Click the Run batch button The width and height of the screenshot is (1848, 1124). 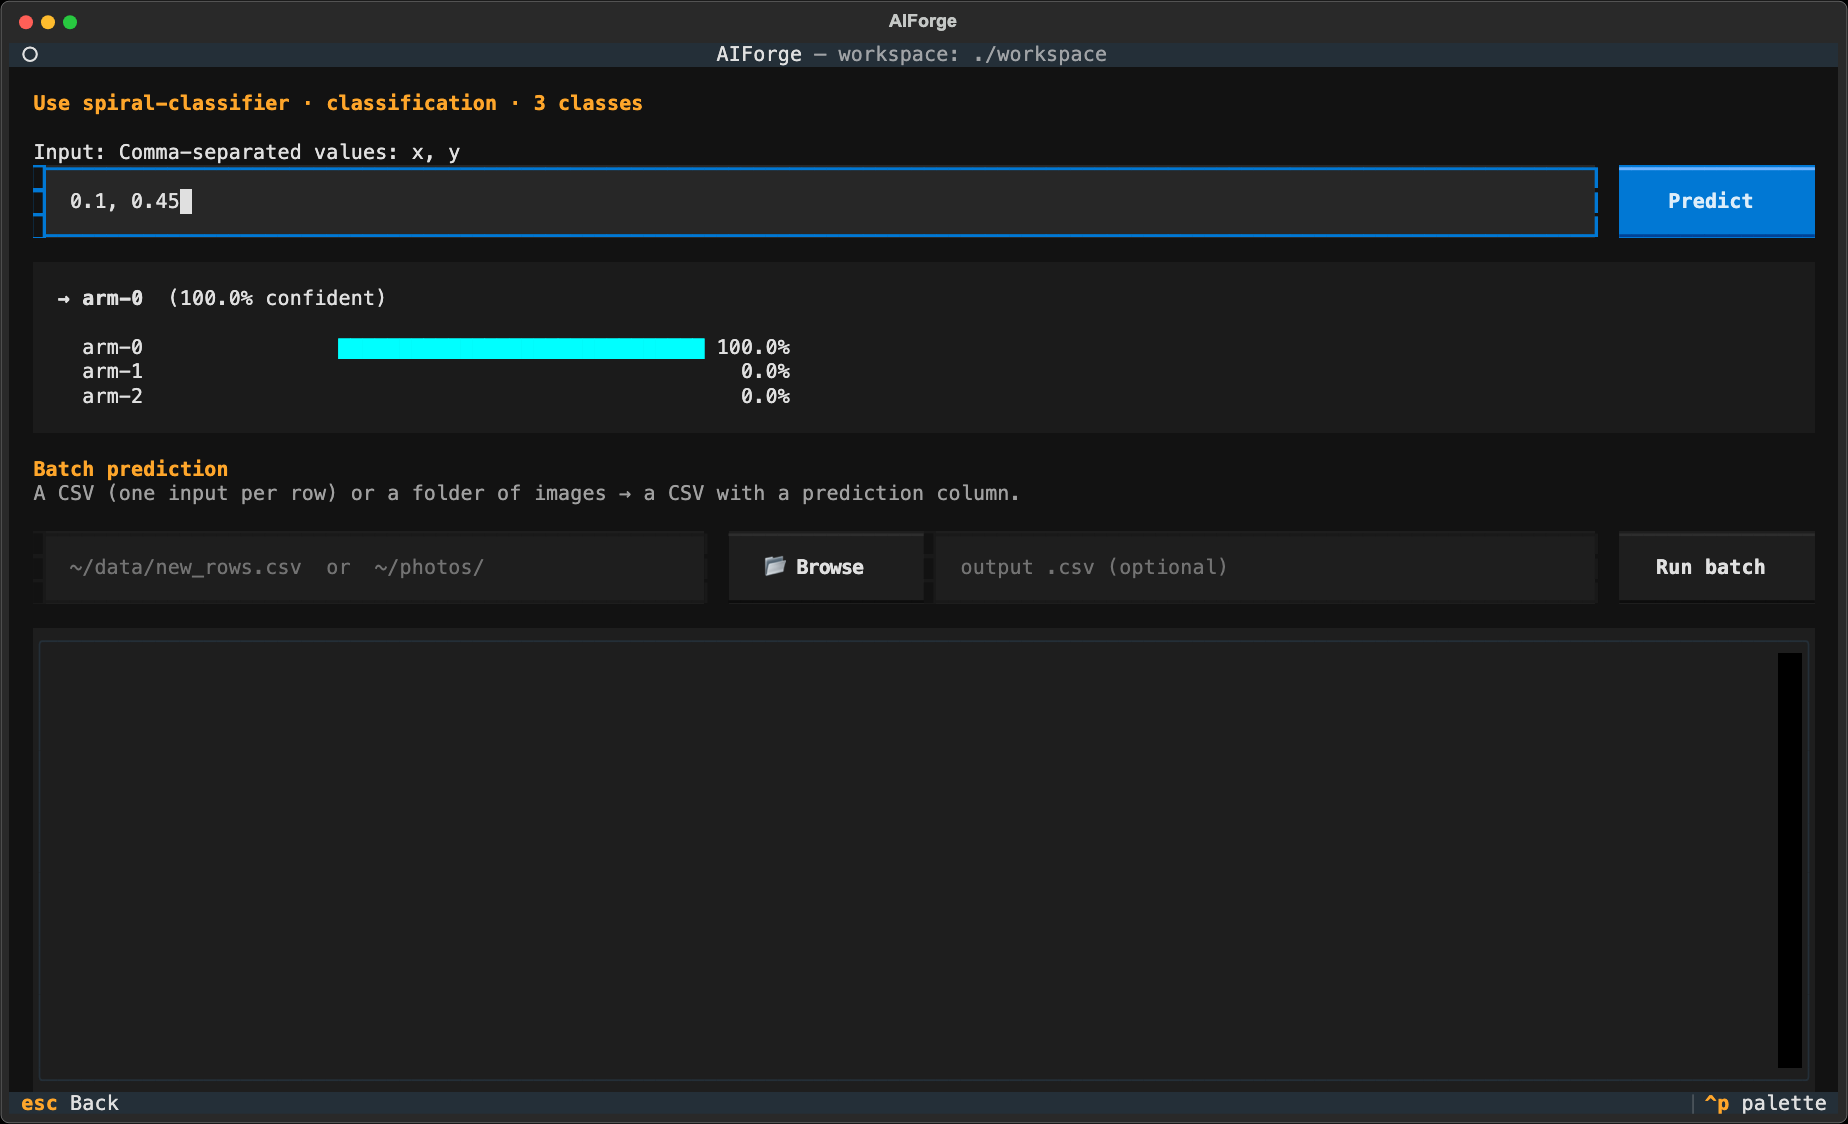point(1716,567)
